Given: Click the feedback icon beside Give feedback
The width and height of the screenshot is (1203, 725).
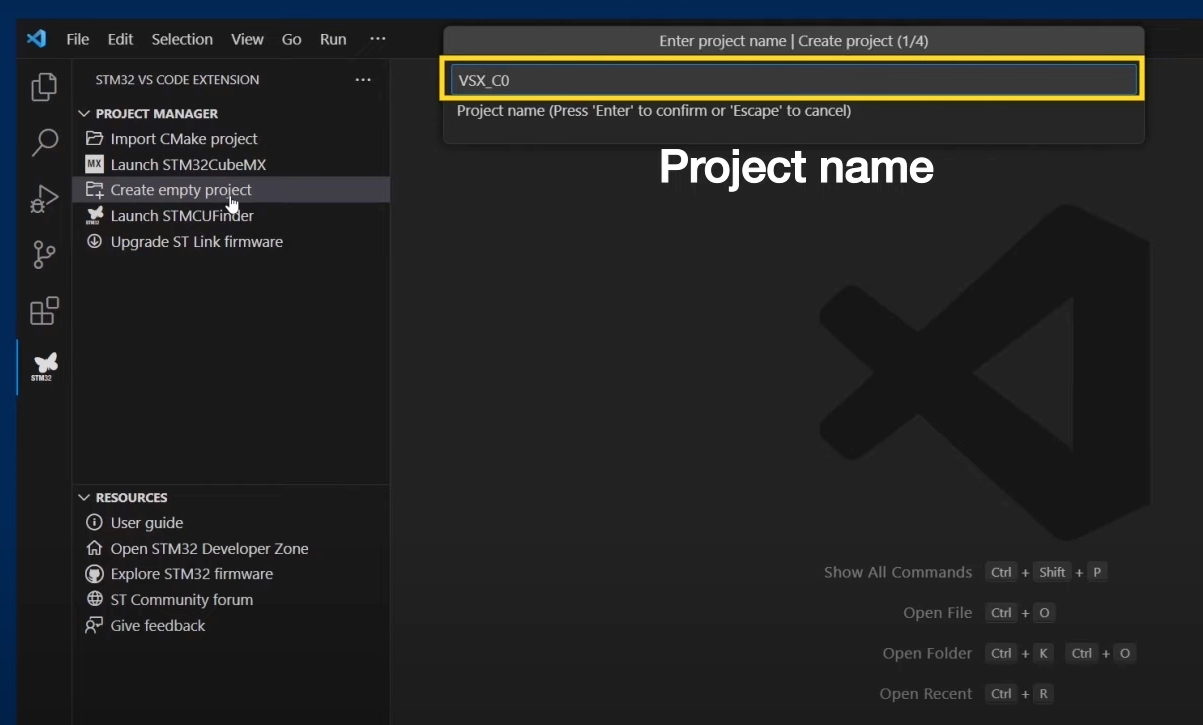Looking at the screenshot, I should click(x=94, y=626).
